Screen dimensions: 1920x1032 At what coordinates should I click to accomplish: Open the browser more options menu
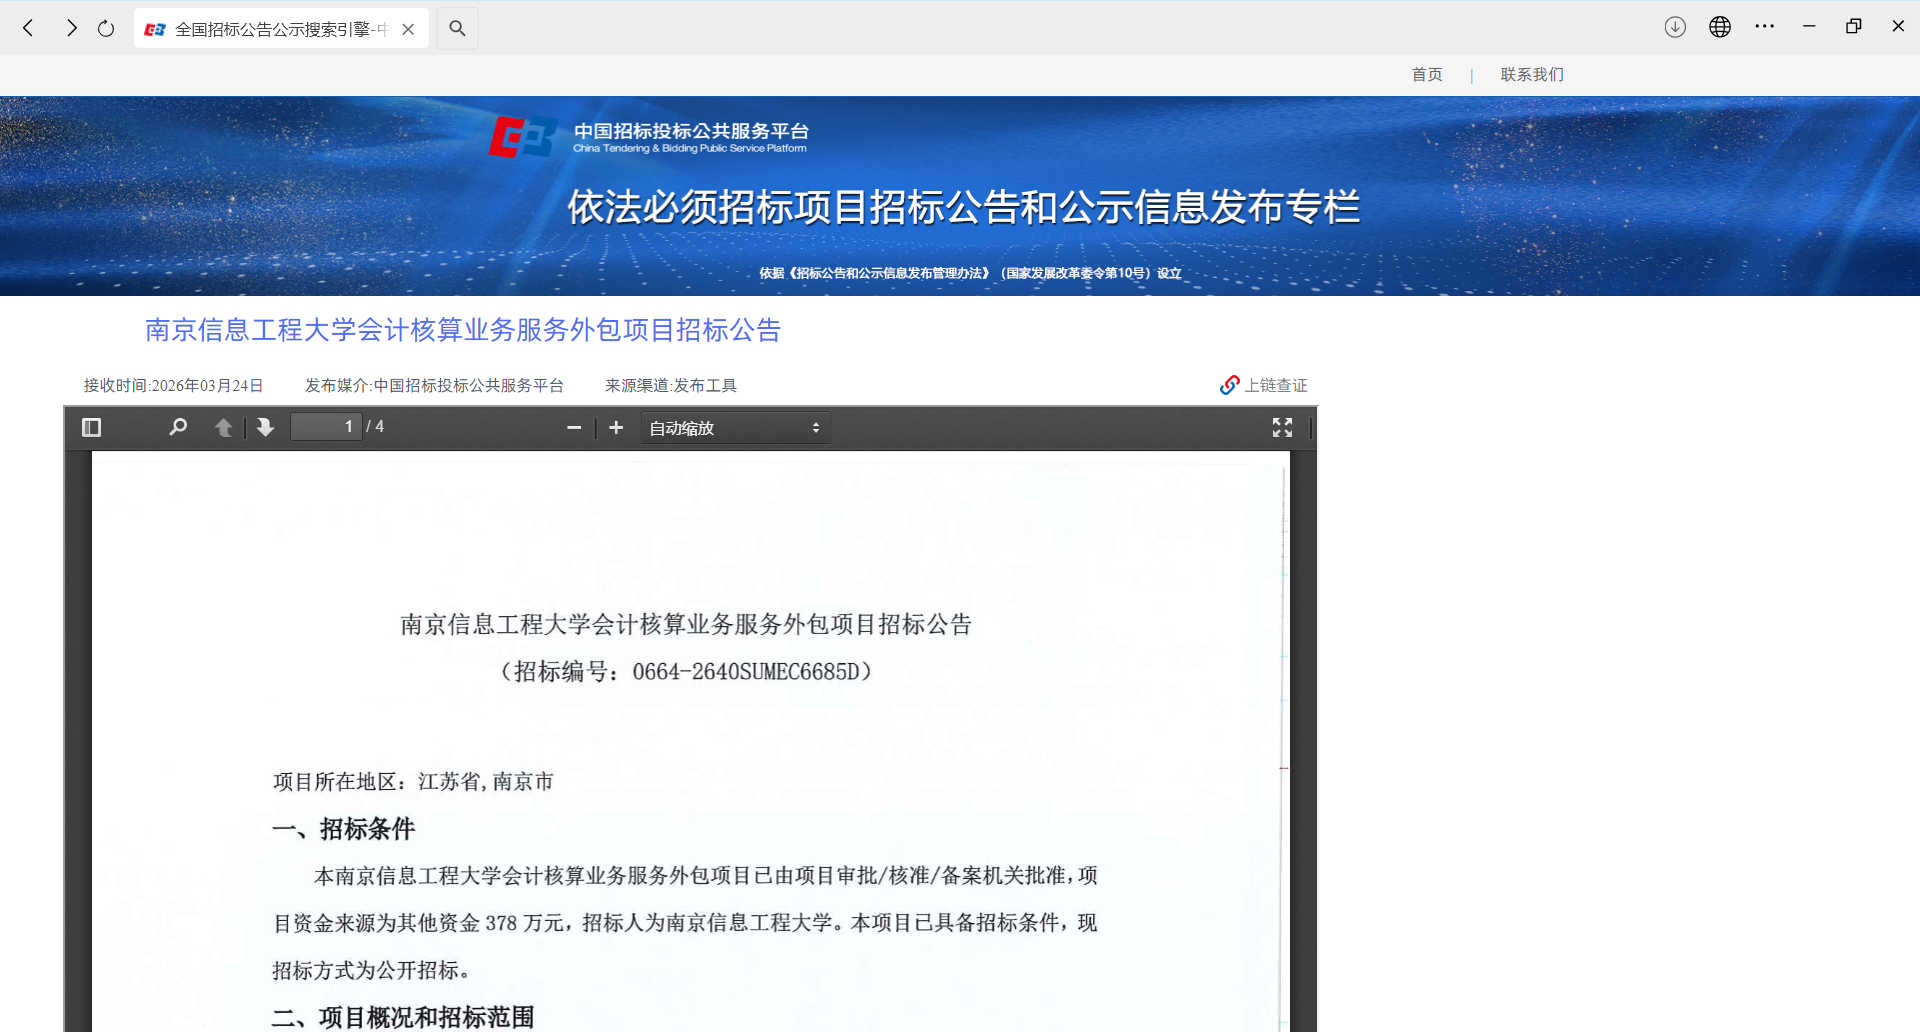point(1764,27)
